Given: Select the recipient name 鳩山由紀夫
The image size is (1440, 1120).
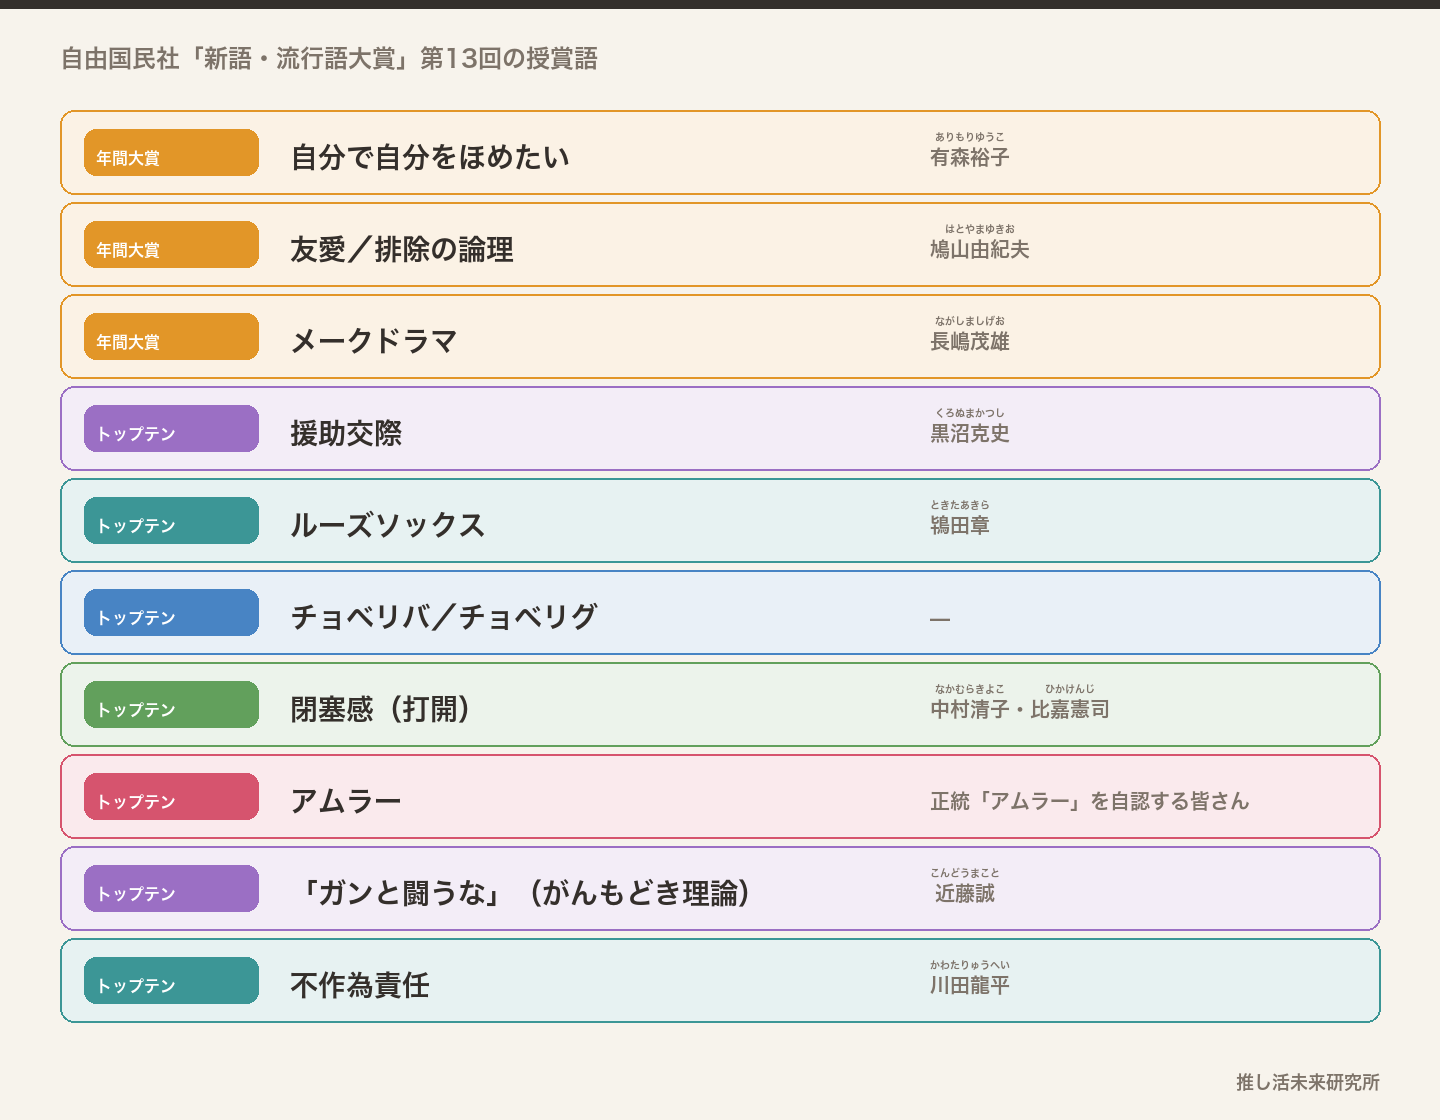Looking at the screenshot, I should point(980,249).
